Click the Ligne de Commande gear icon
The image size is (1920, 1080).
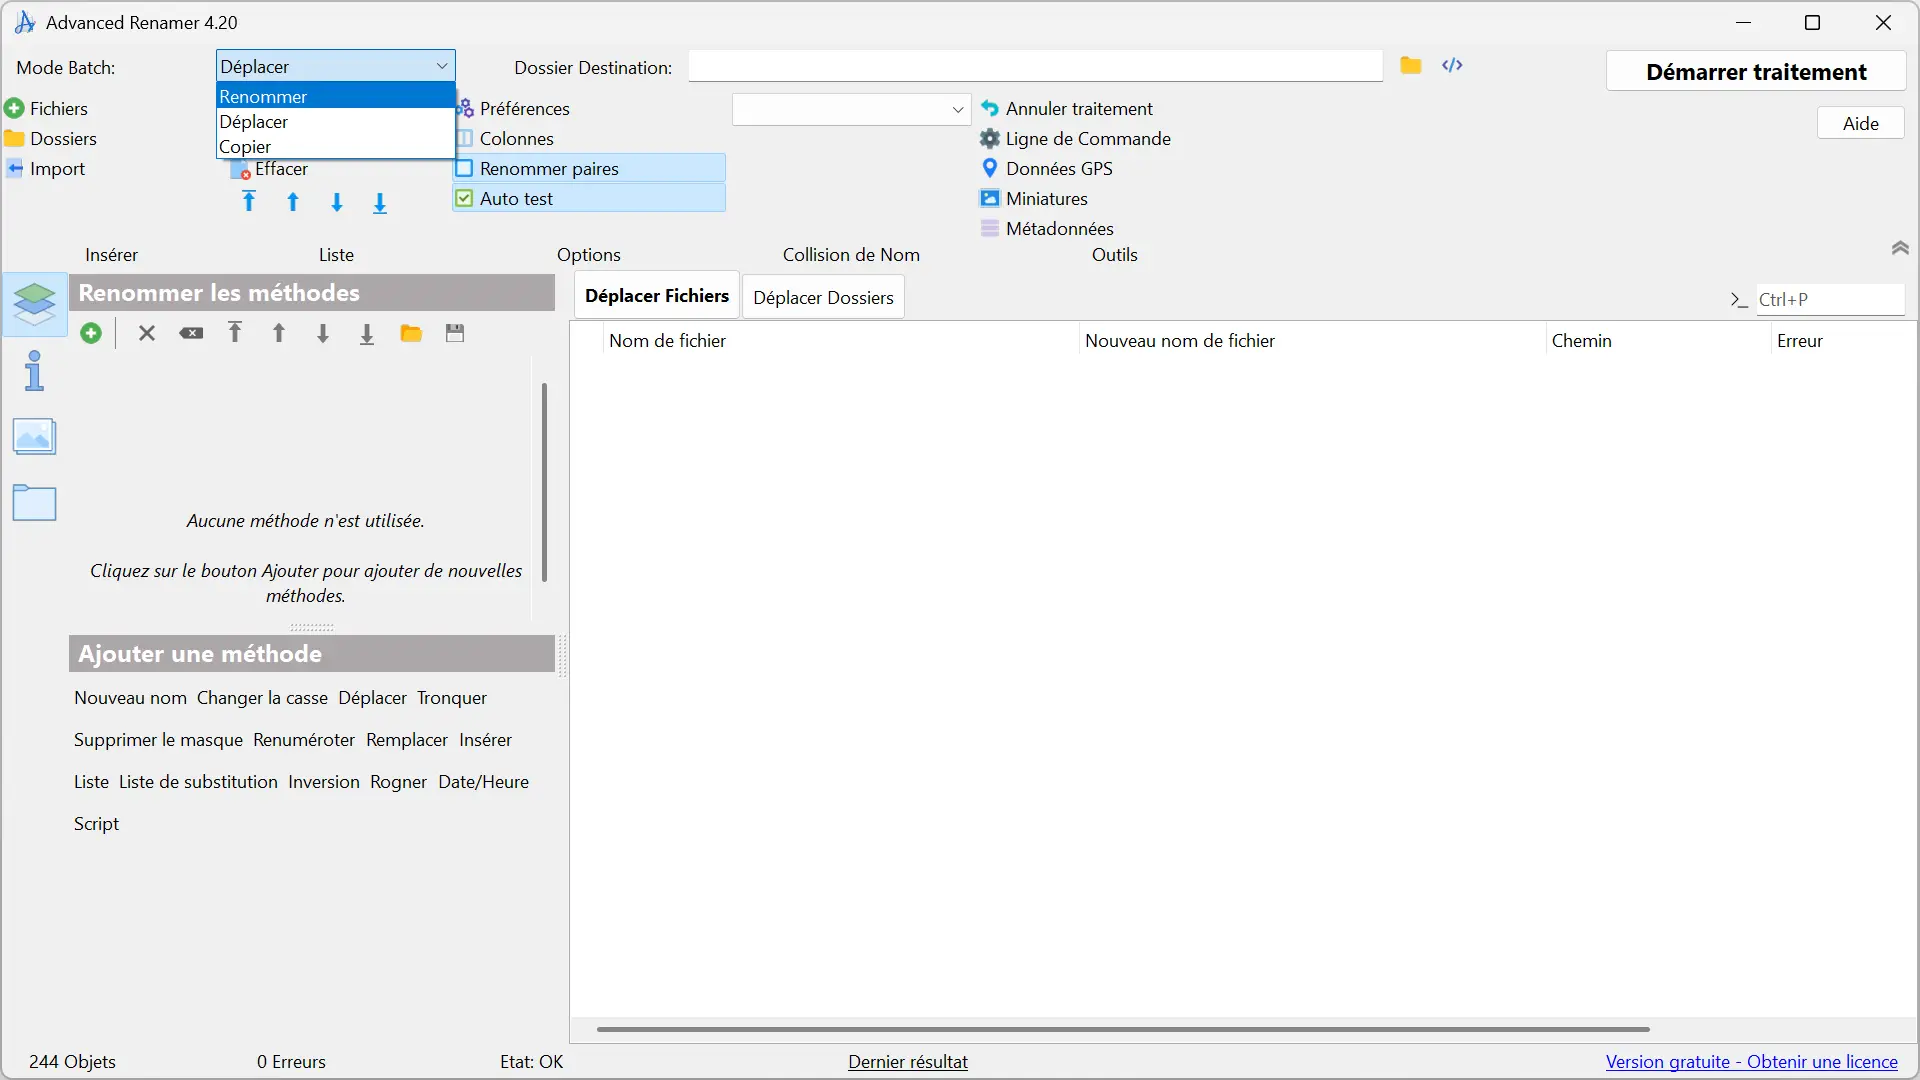(x=990, y=138)
